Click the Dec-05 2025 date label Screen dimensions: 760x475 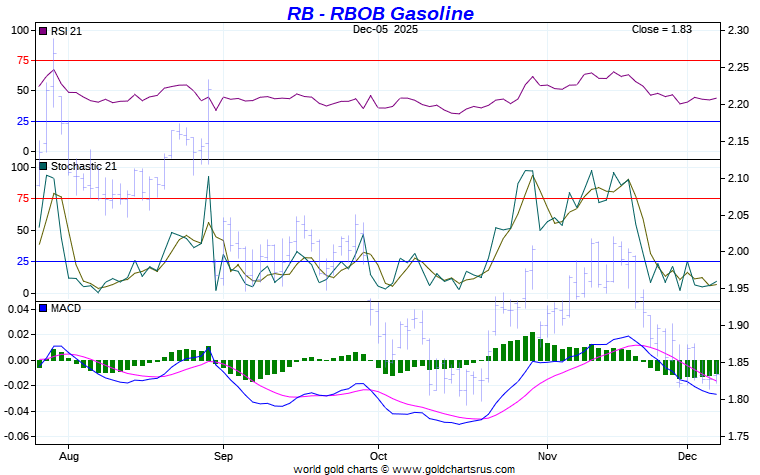point(385,30)
